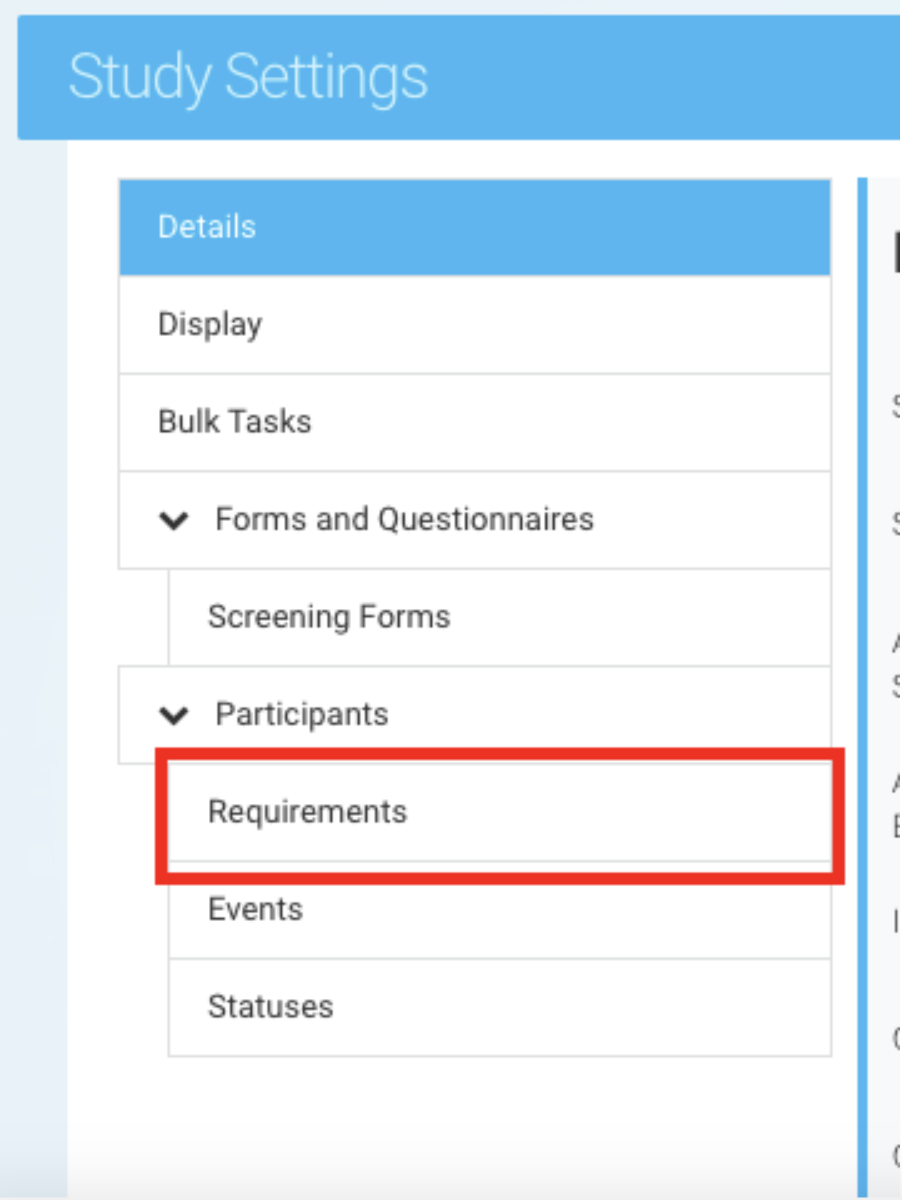
Task: Click the Forms and Questionnaires label
Action: 404,520
